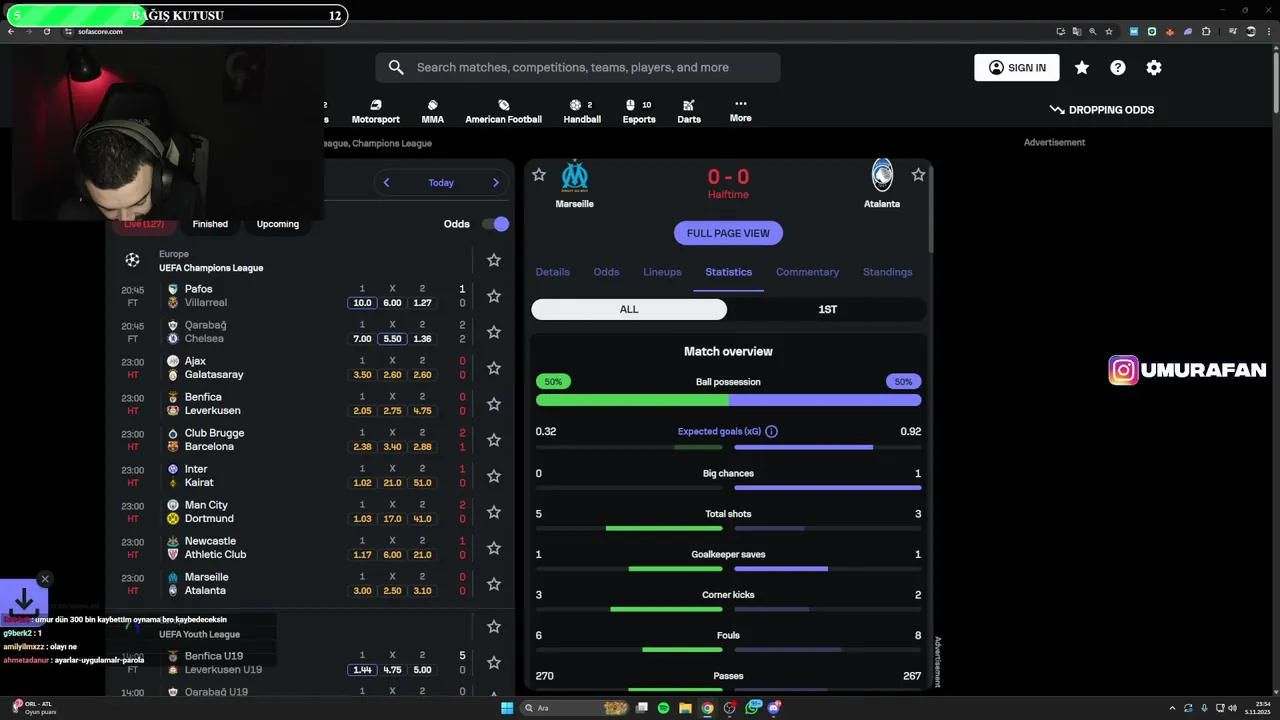Reload the page in browser toolbar

46,31
